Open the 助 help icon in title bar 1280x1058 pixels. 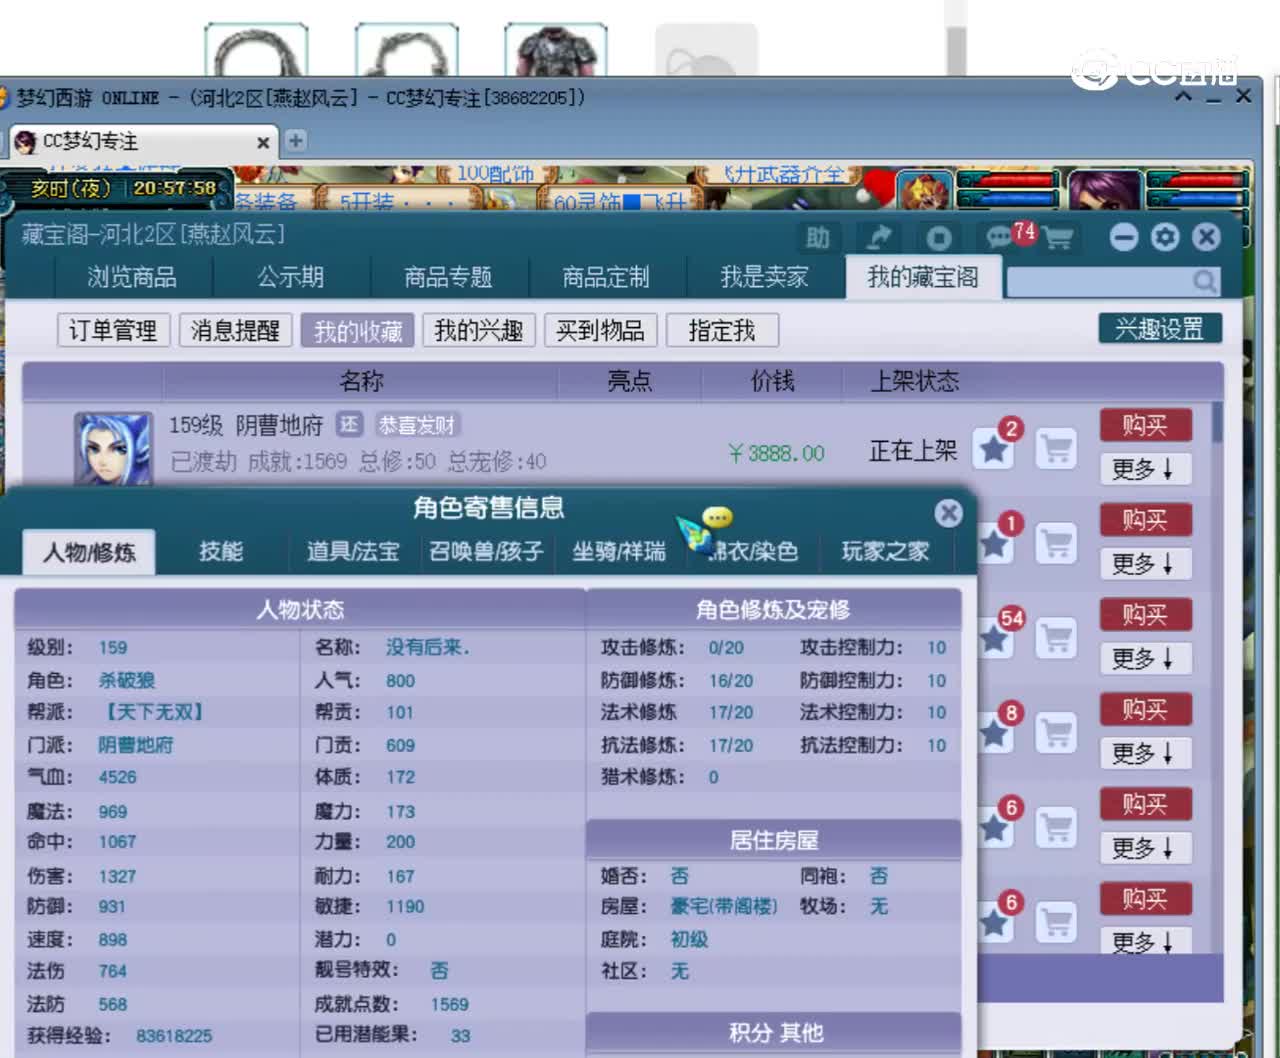[x=818, y=237]
